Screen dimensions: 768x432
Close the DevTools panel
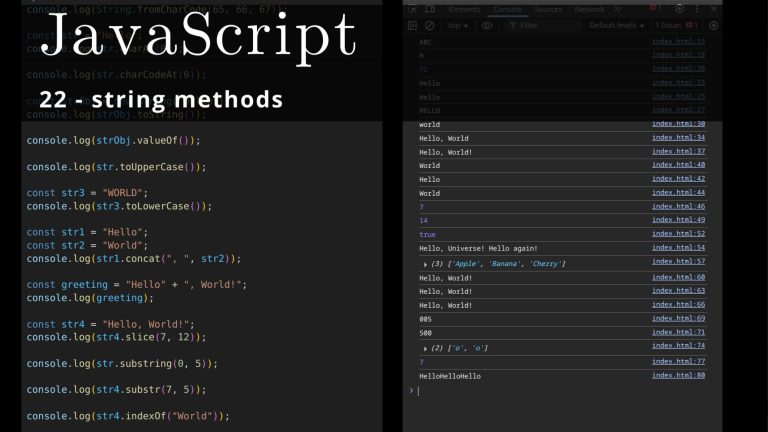coord(714,9)
